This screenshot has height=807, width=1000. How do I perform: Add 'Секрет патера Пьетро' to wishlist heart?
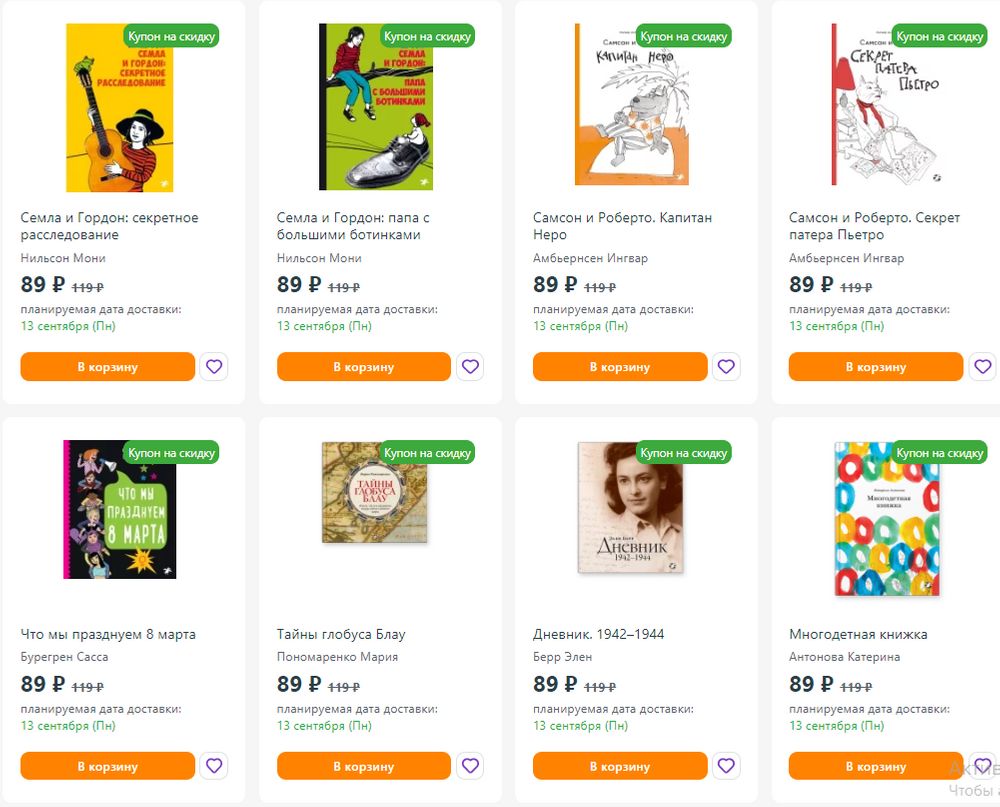pos(982,367)
